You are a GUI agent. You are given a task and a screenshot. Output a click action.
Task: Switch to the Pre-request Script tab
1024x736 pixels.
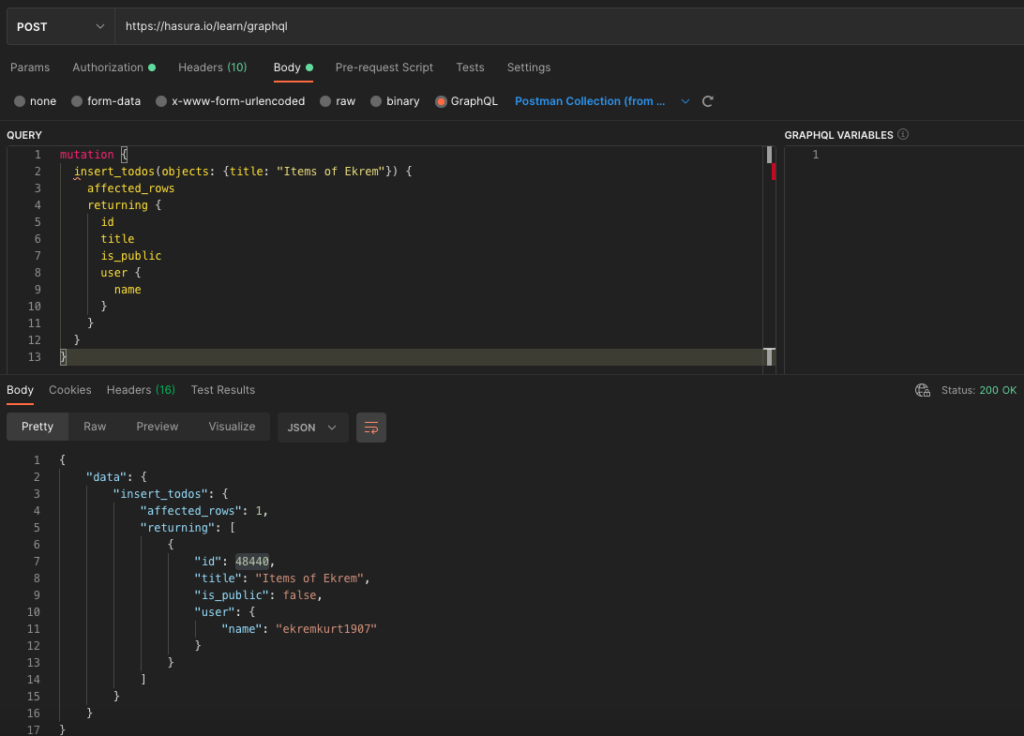(x=384, y=67)
